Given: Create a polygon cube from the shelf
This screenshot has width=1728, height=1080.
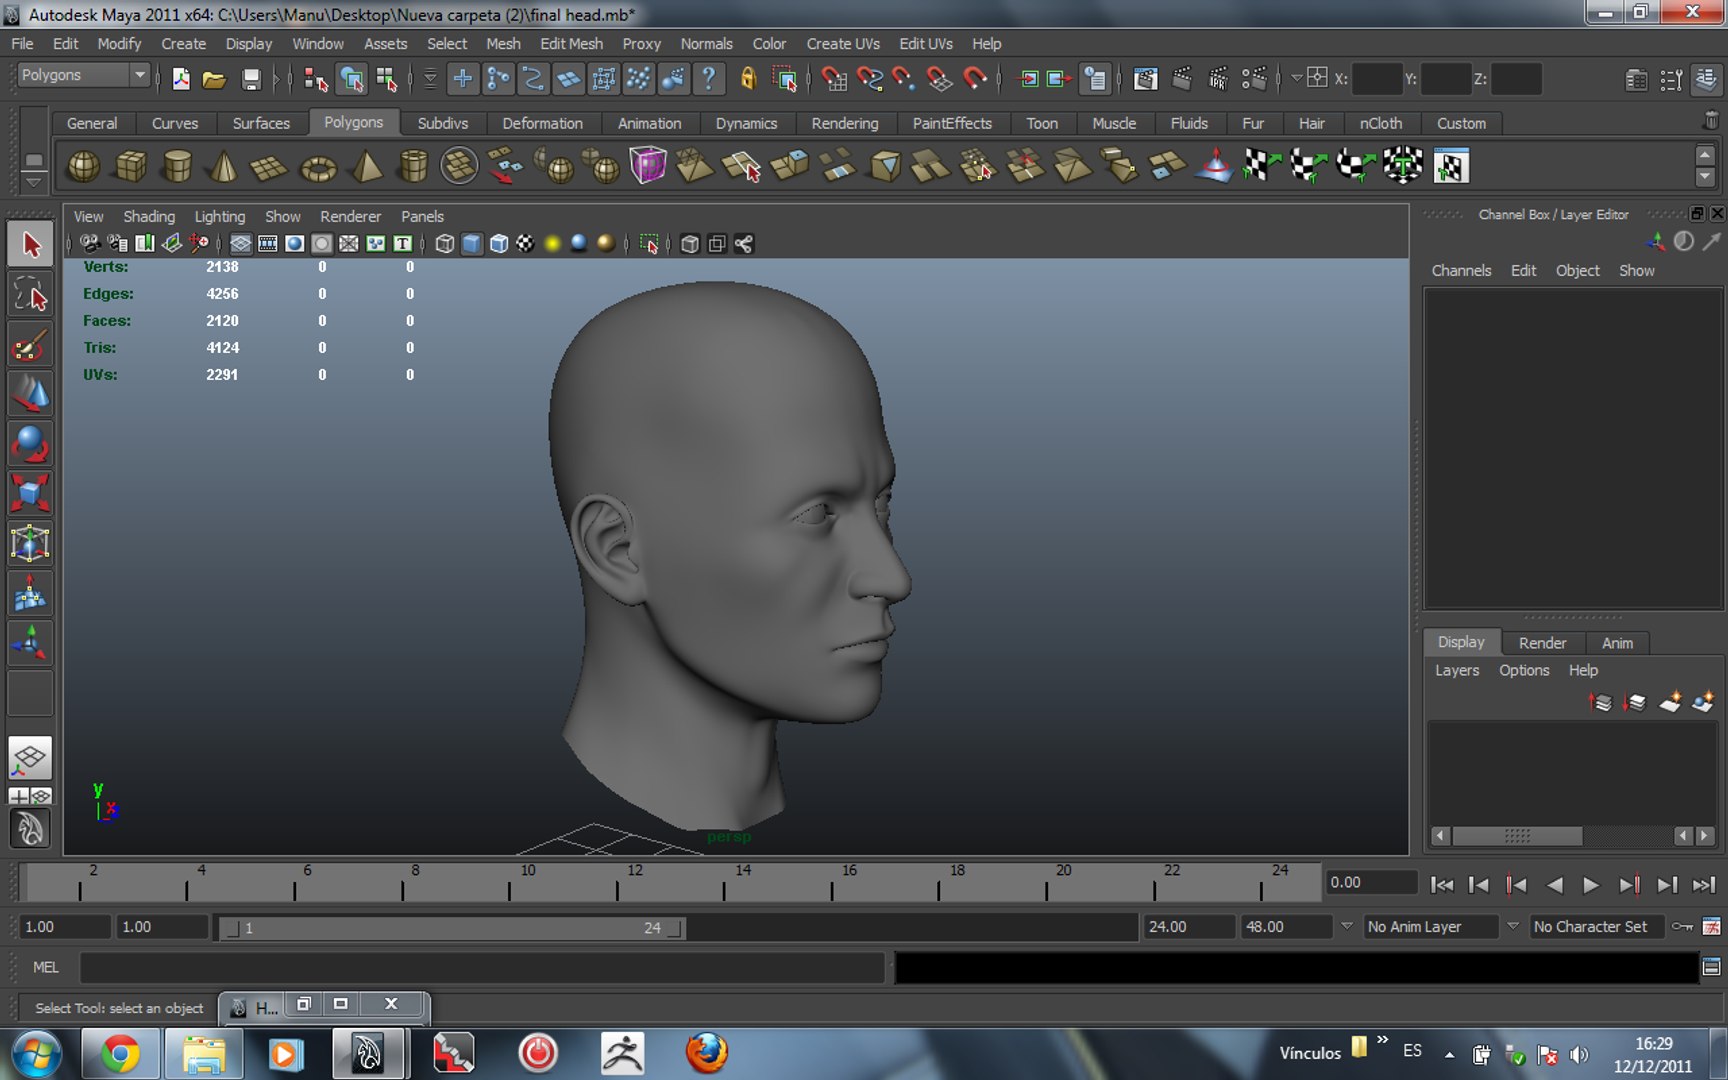Looking at the screenshot, I should pos(131,166).
